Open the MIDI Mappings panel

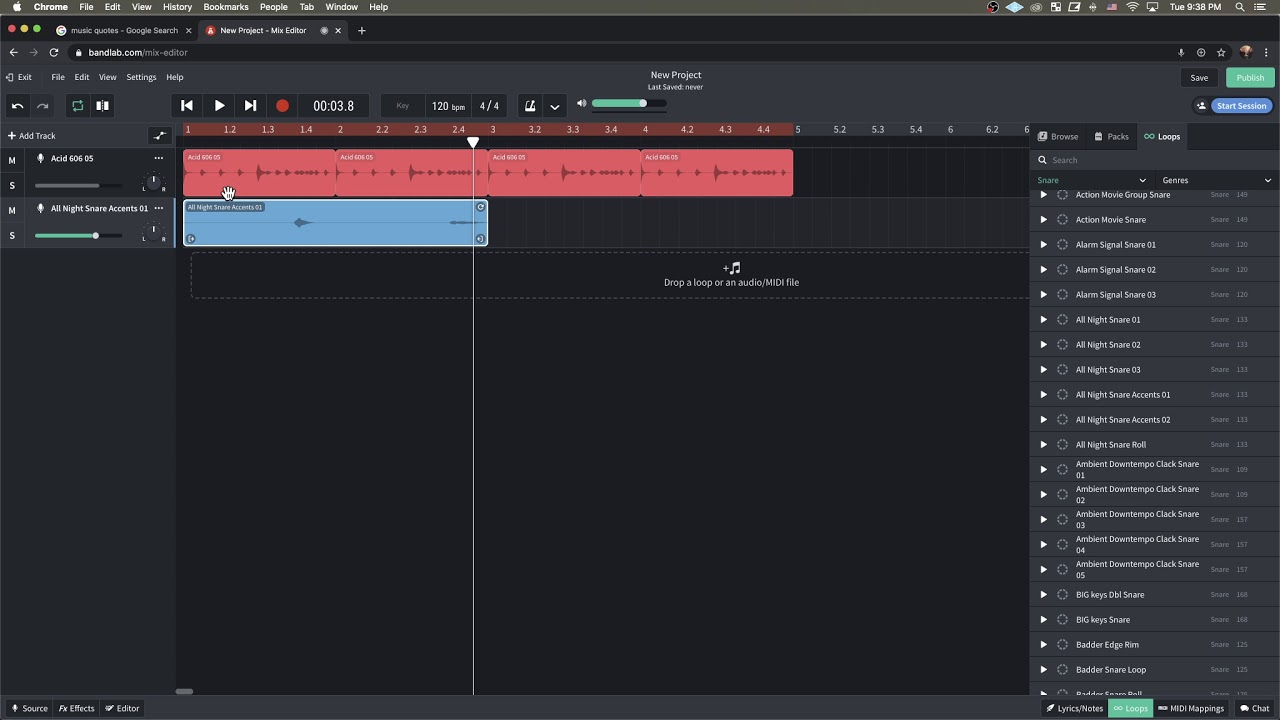[x=1191, y=708]
